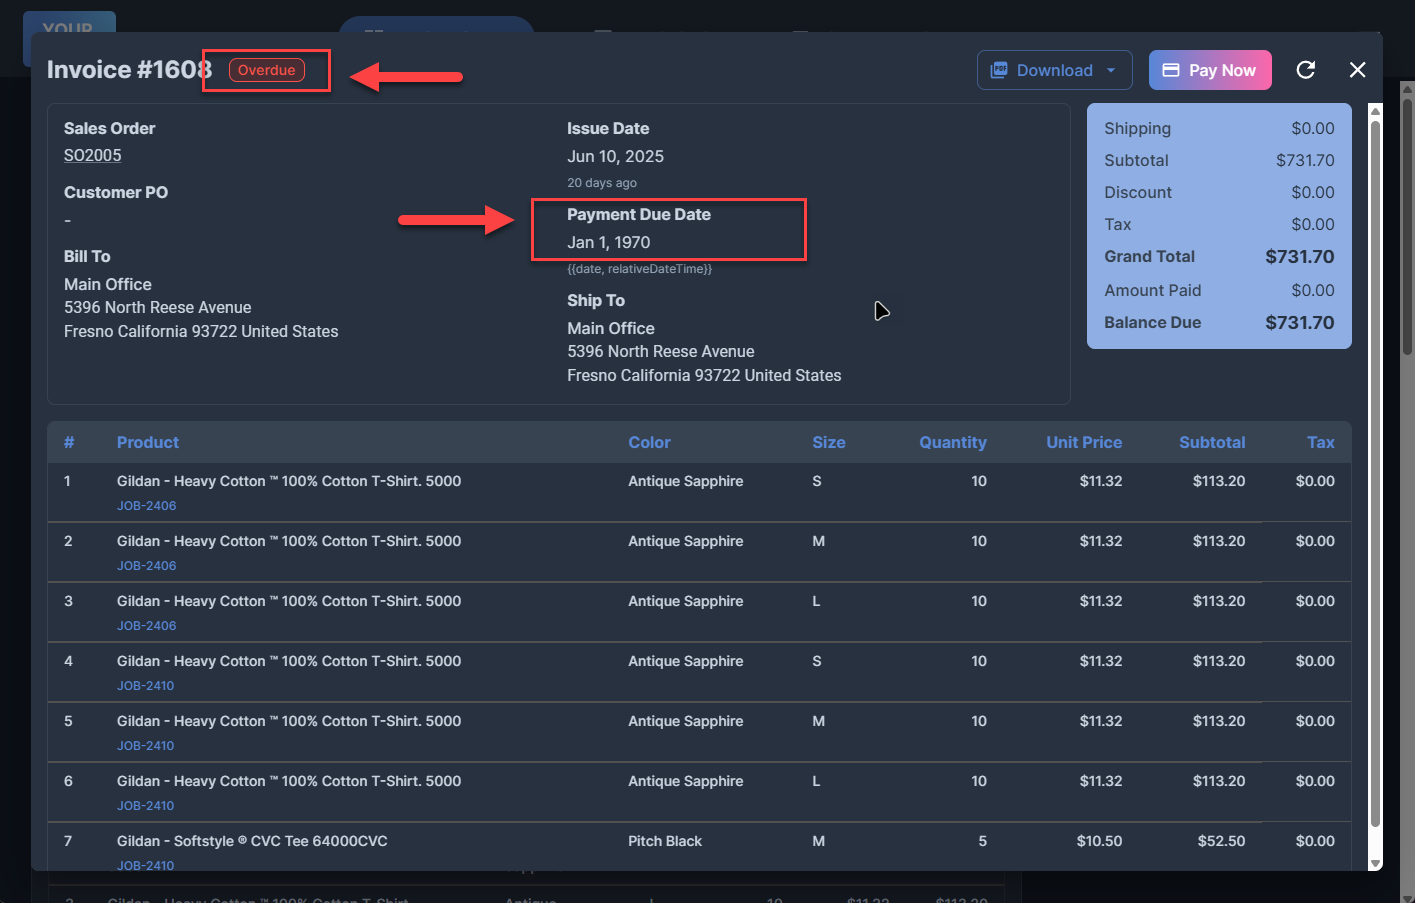Sort by the Unit Price column header
This screenshot has height=903, width=1415.
click(1083, 442)
